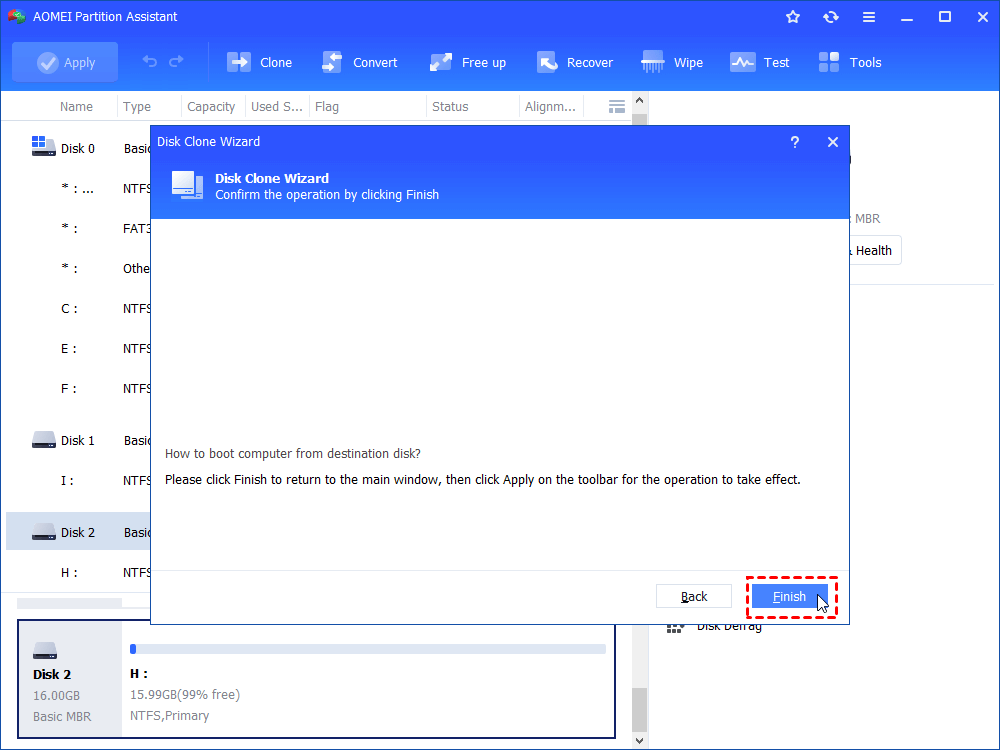Select the Disk 2 row in list
The height and width of the screenshot is (750, 1000).
pyautogui.click(x=78, y=533)
